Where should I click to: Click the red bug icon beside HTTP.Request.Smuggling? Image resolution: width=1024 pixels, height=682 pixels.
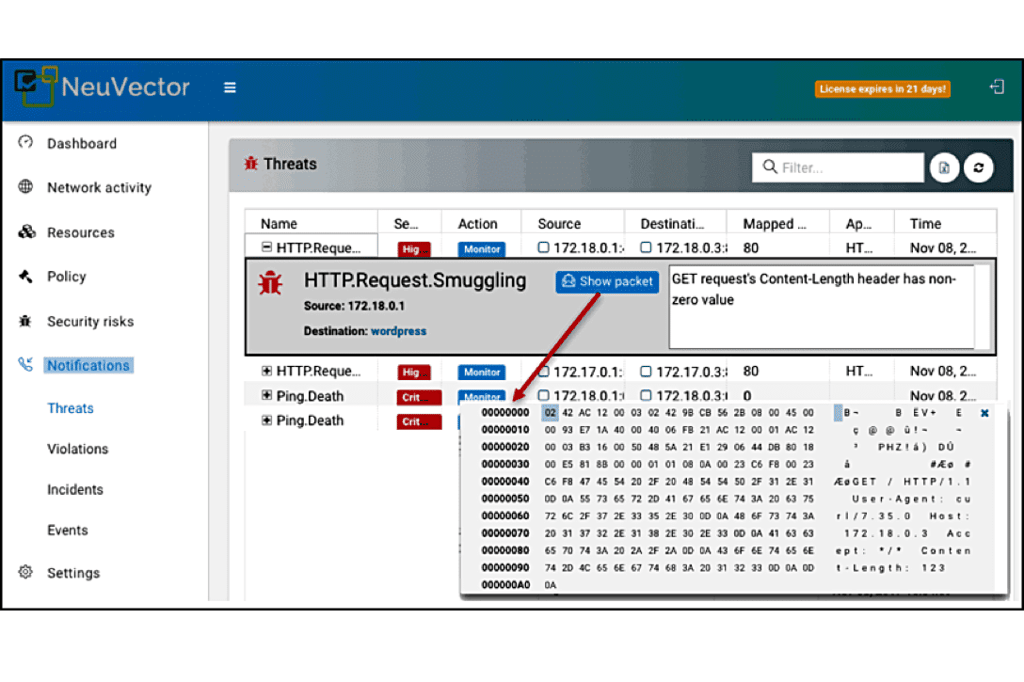pos(270,284)
